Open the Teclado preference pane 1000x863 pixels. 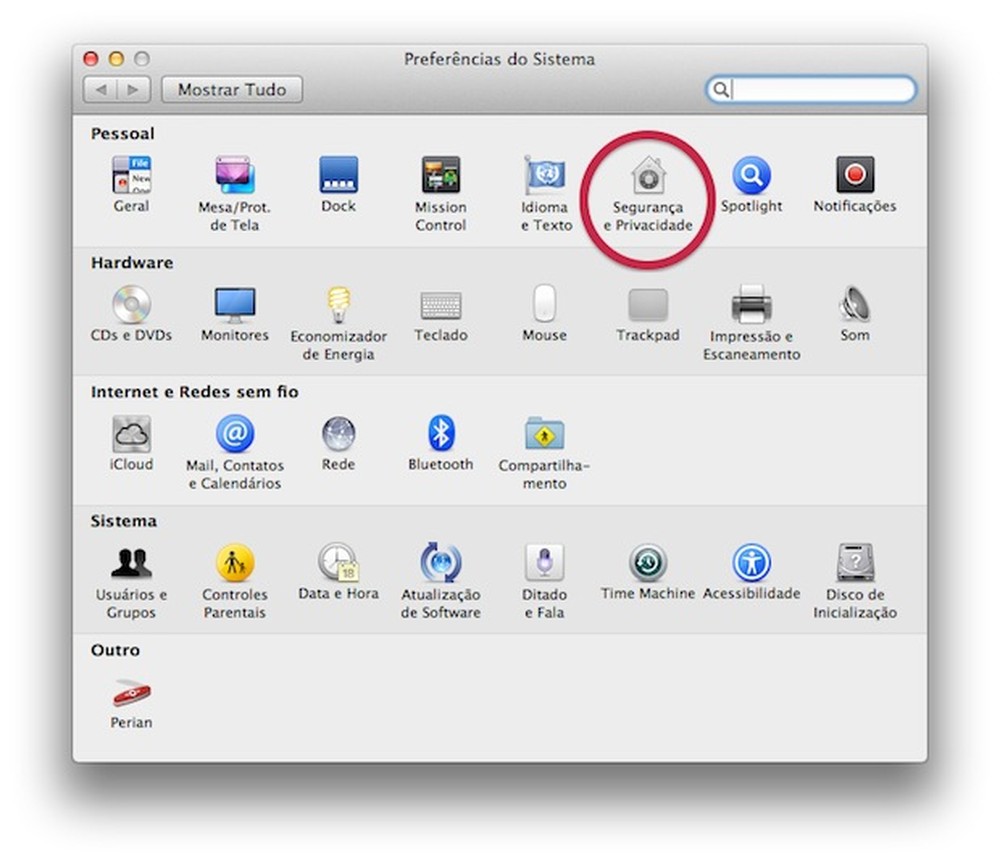440,305
